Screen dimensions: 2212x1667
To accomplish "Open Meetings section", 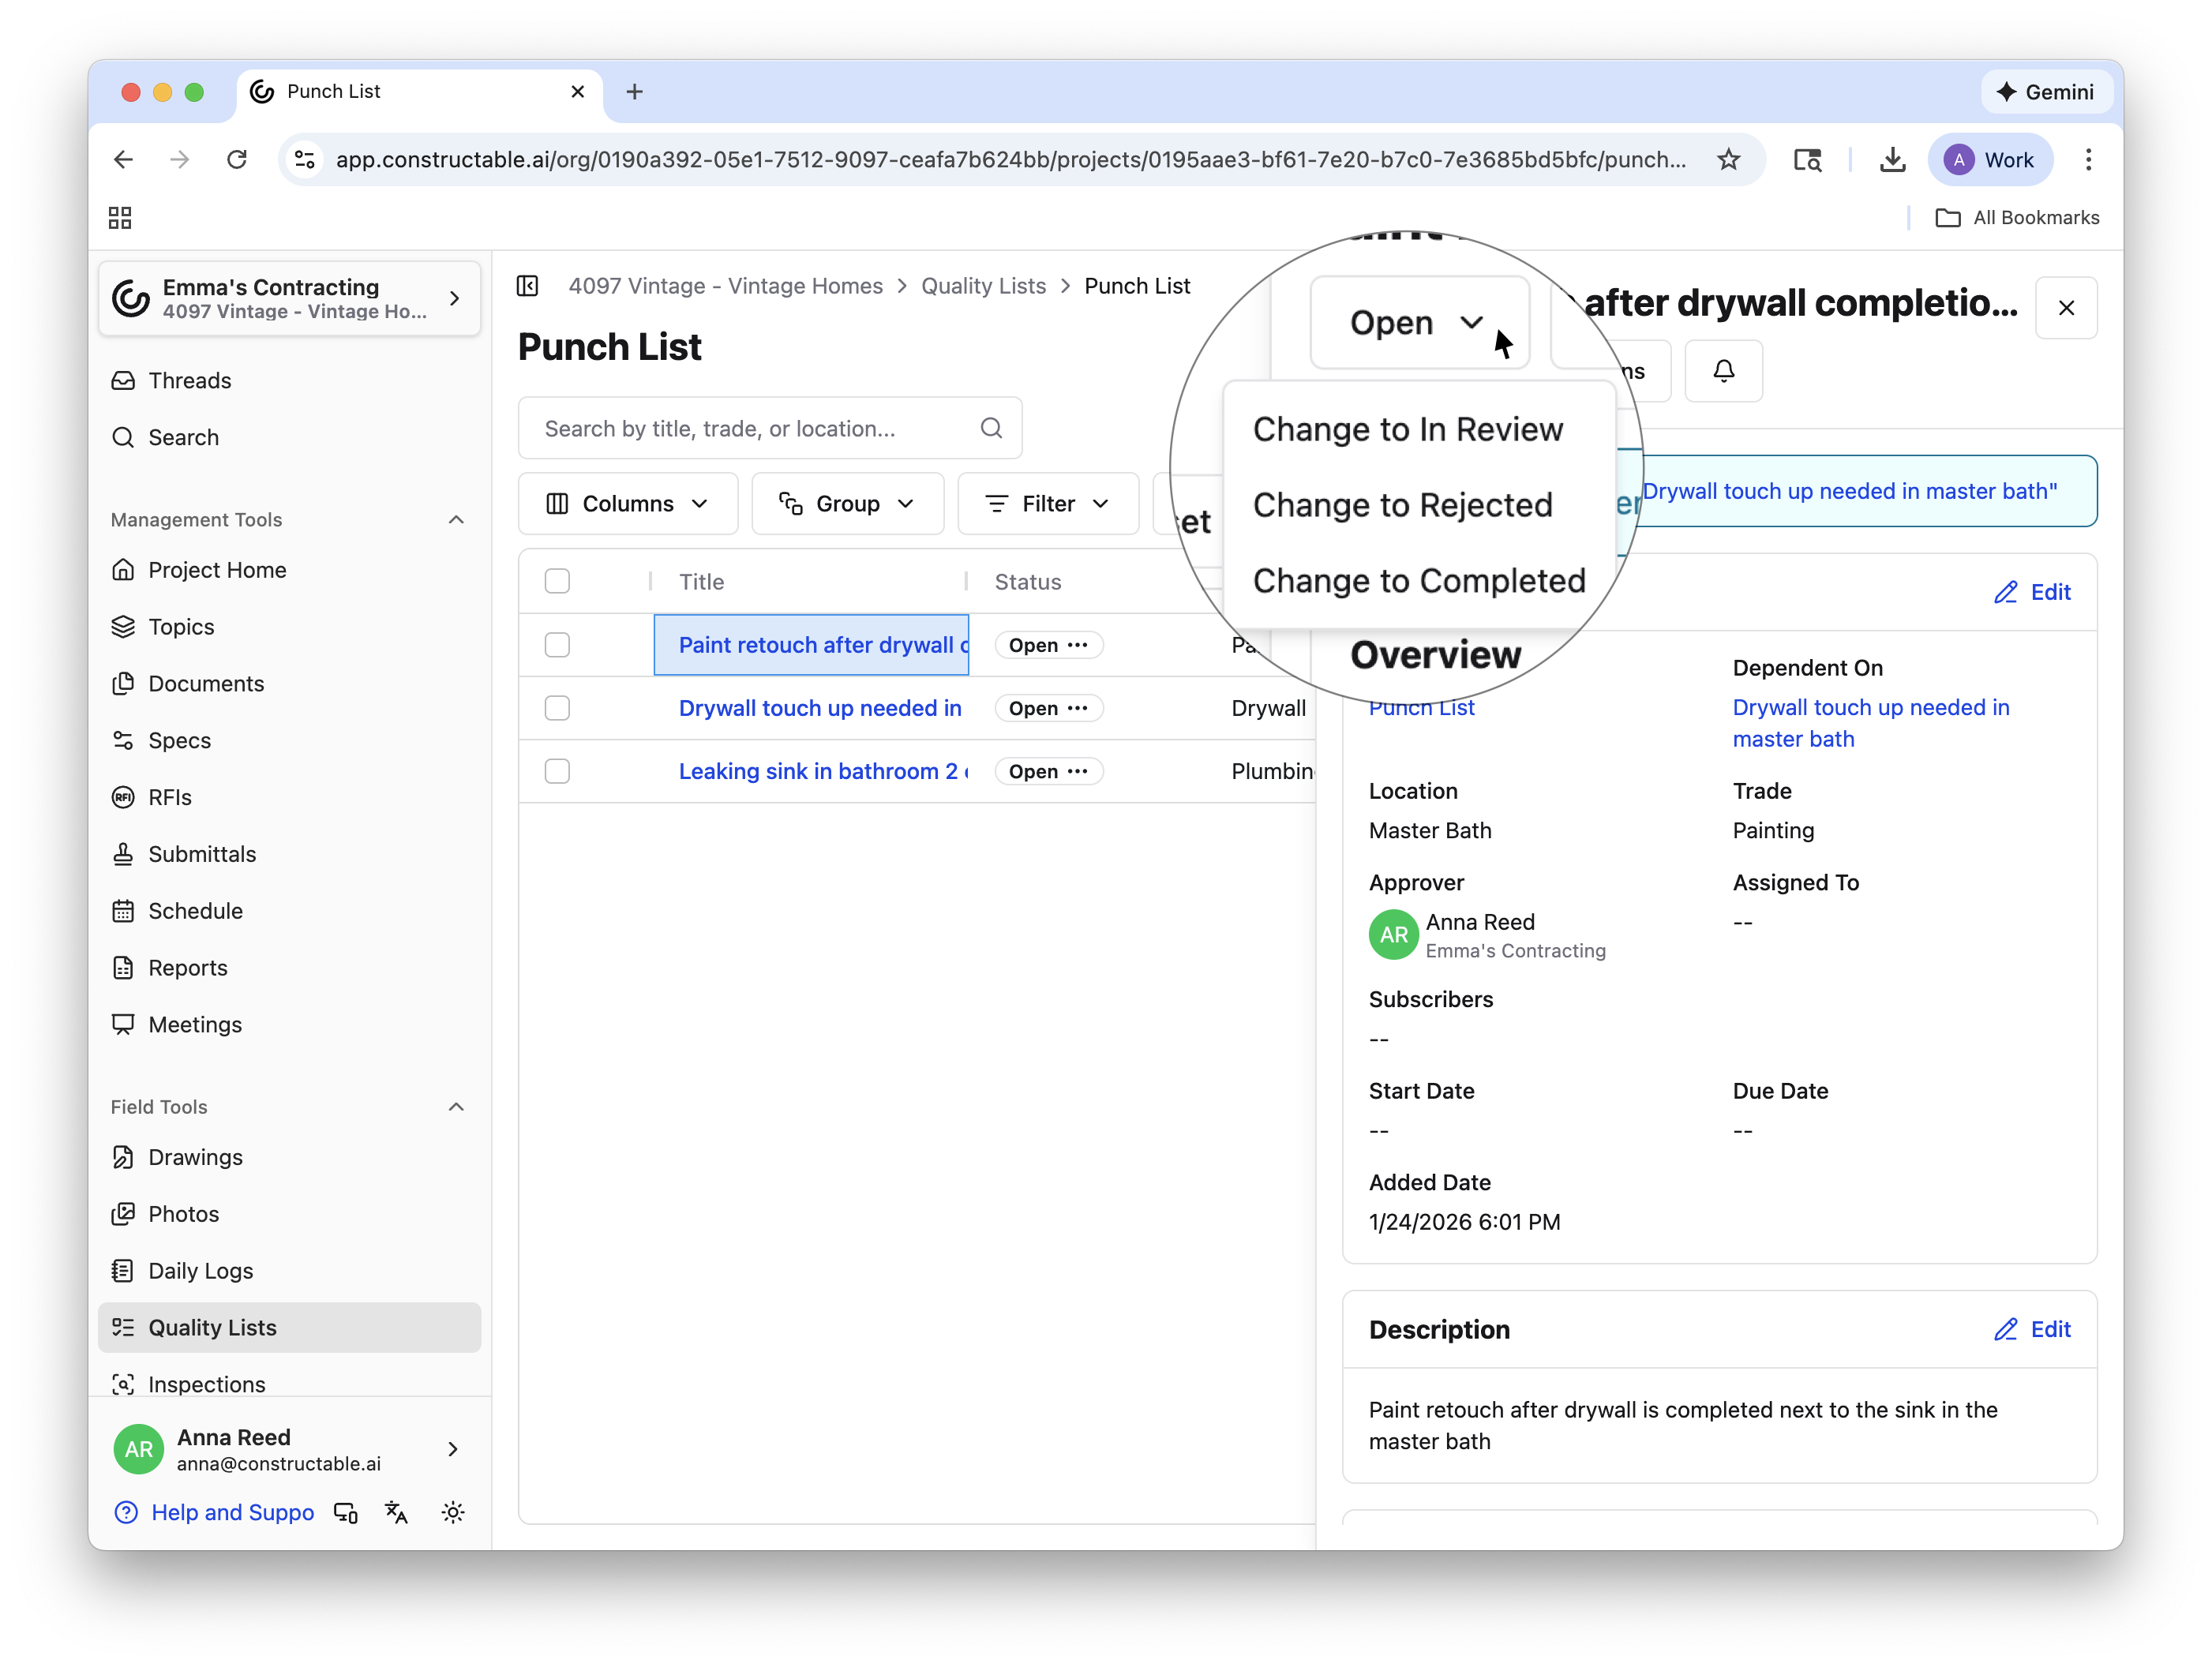I will pos(289,1025).
